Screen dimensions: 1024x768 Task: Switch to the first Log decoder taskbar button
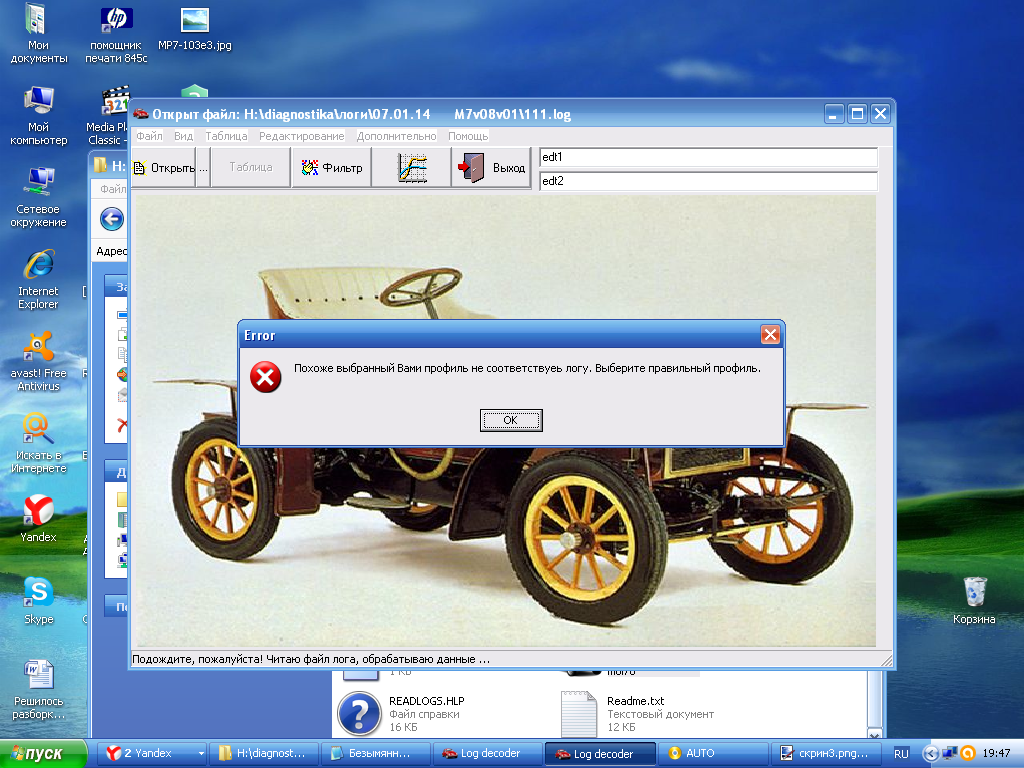(x=488, y=753)
